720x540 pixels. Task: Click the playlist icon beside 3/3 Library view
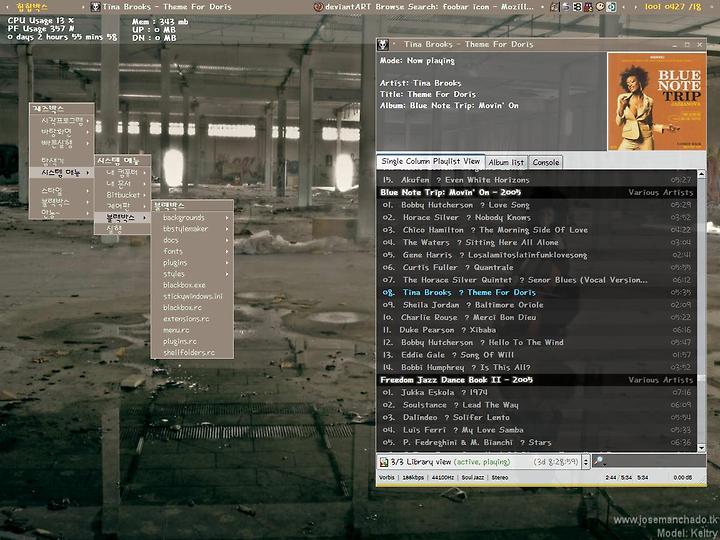pos(383,462)
